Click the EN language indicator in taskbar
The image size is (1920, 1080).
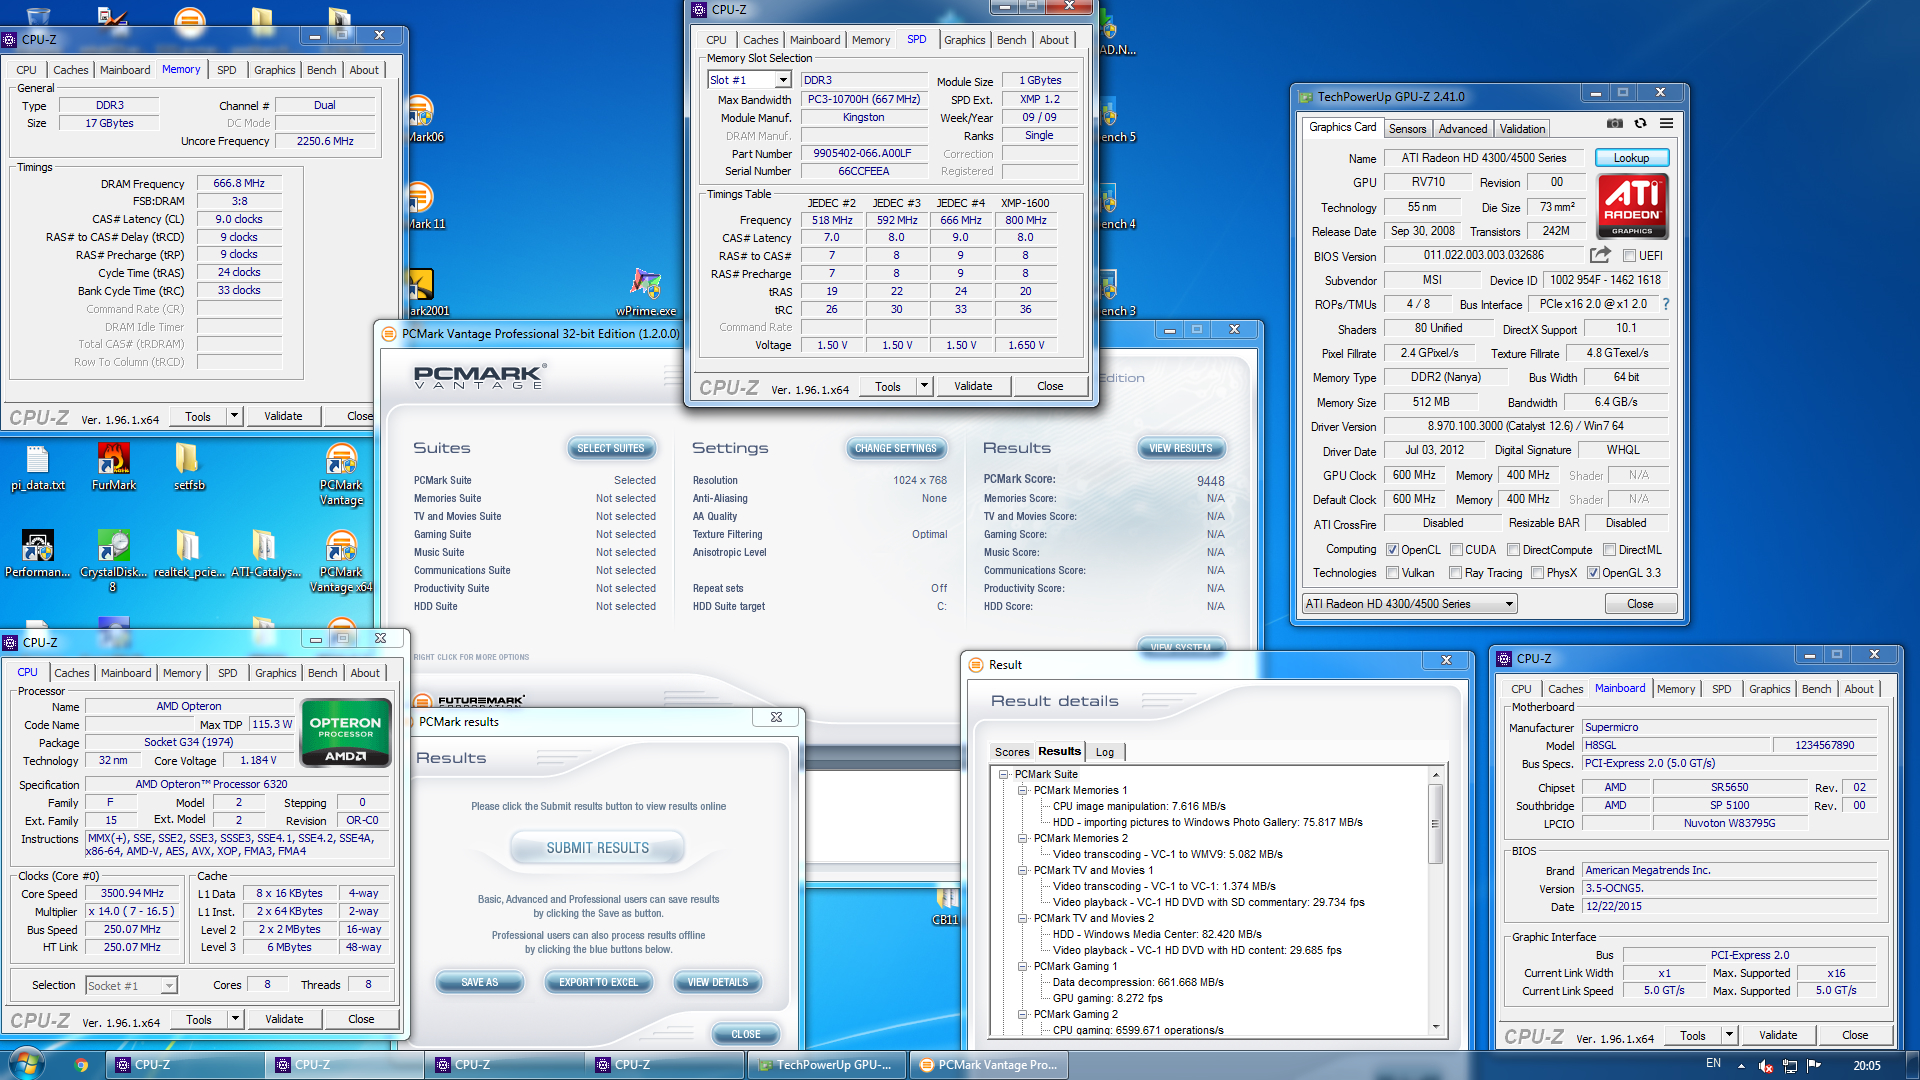pyautogui.click(x=1713, y=1063)
